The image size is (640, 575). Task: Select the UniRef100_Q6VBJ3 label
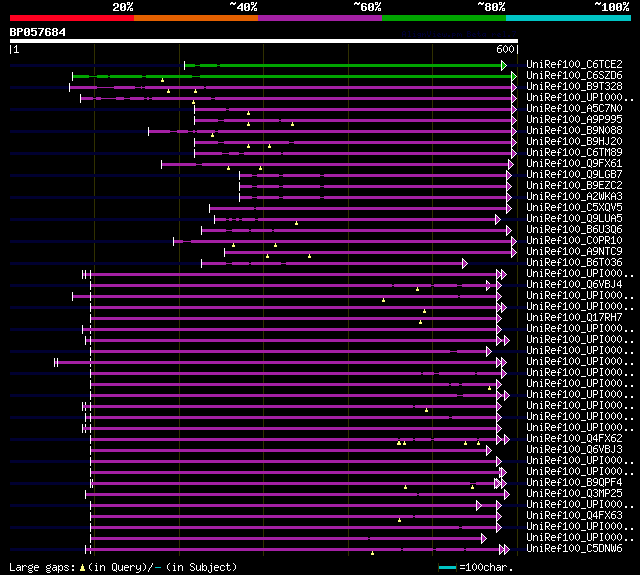coord(574,450)
